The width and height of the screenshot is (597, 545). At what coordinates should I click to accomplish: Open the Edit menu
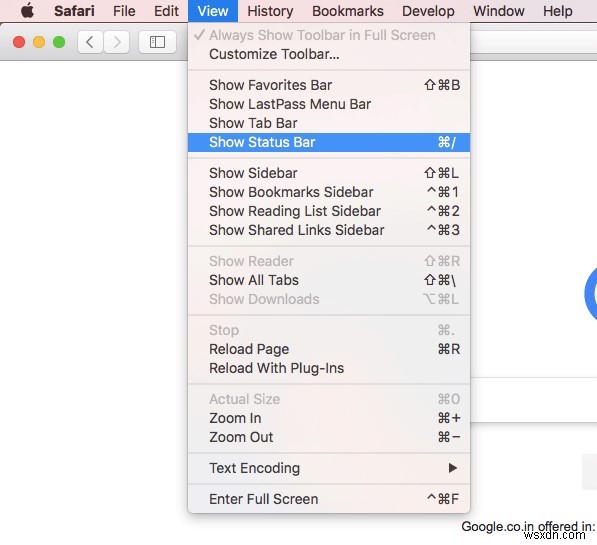(x=166, y=11)
